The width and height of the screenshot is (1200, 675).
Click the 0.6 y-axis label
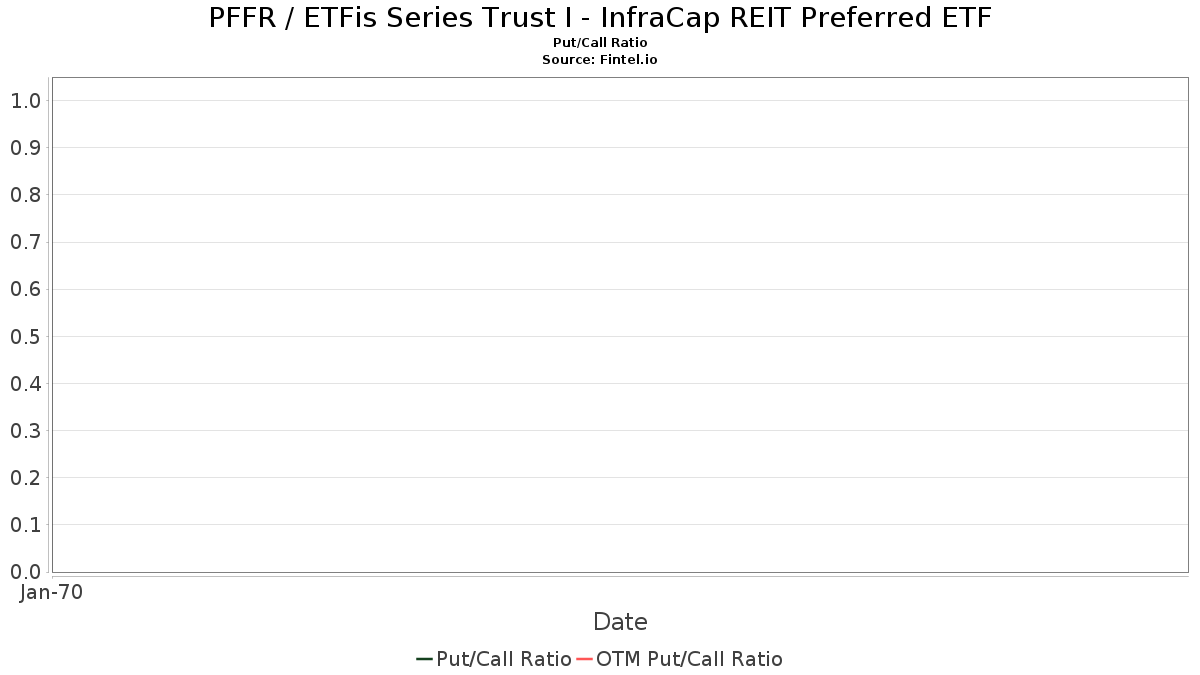point(25,289)
